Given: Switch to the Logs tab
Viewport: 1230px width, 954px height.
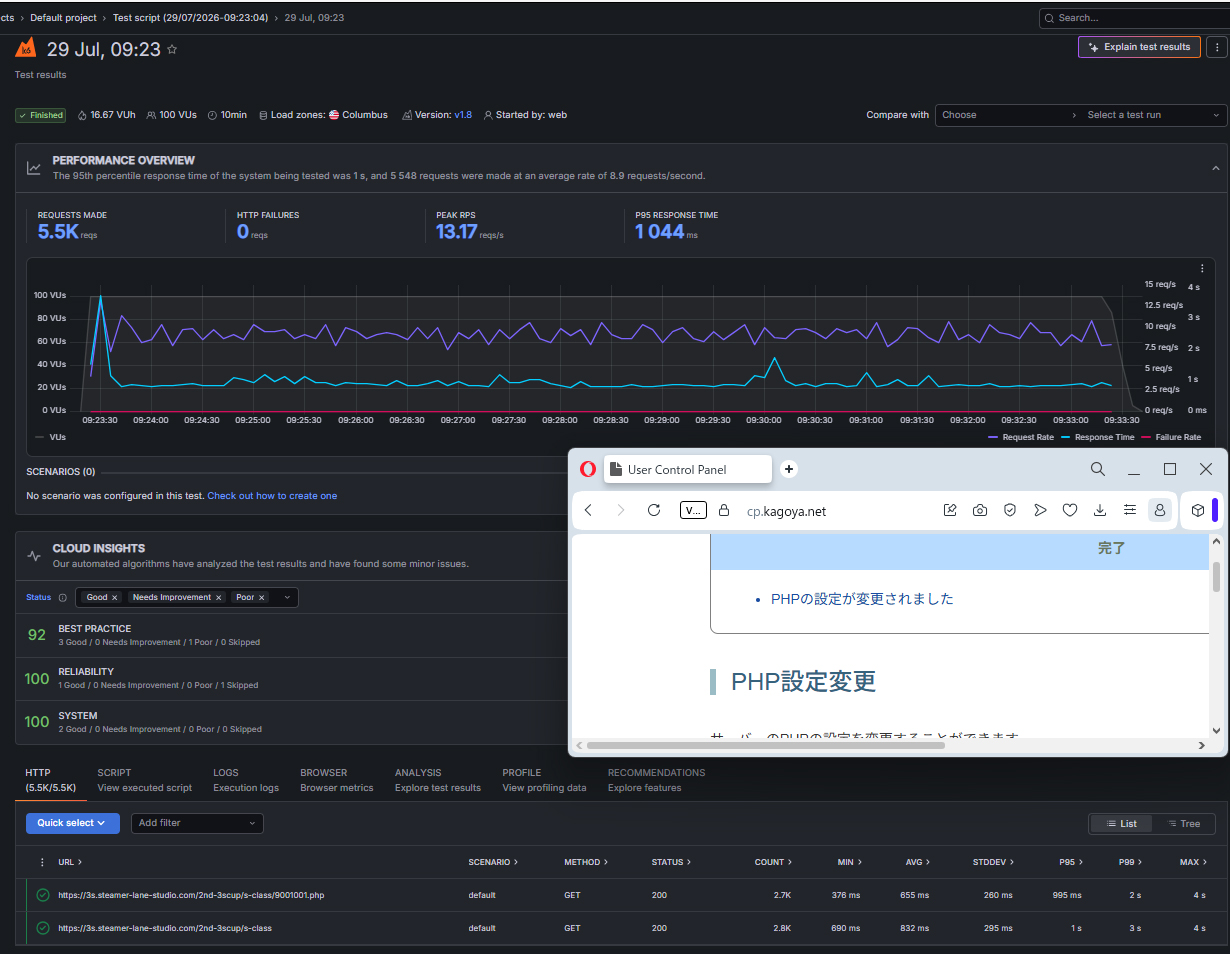Looking at the screenshot, I should (x=246, y=780).
